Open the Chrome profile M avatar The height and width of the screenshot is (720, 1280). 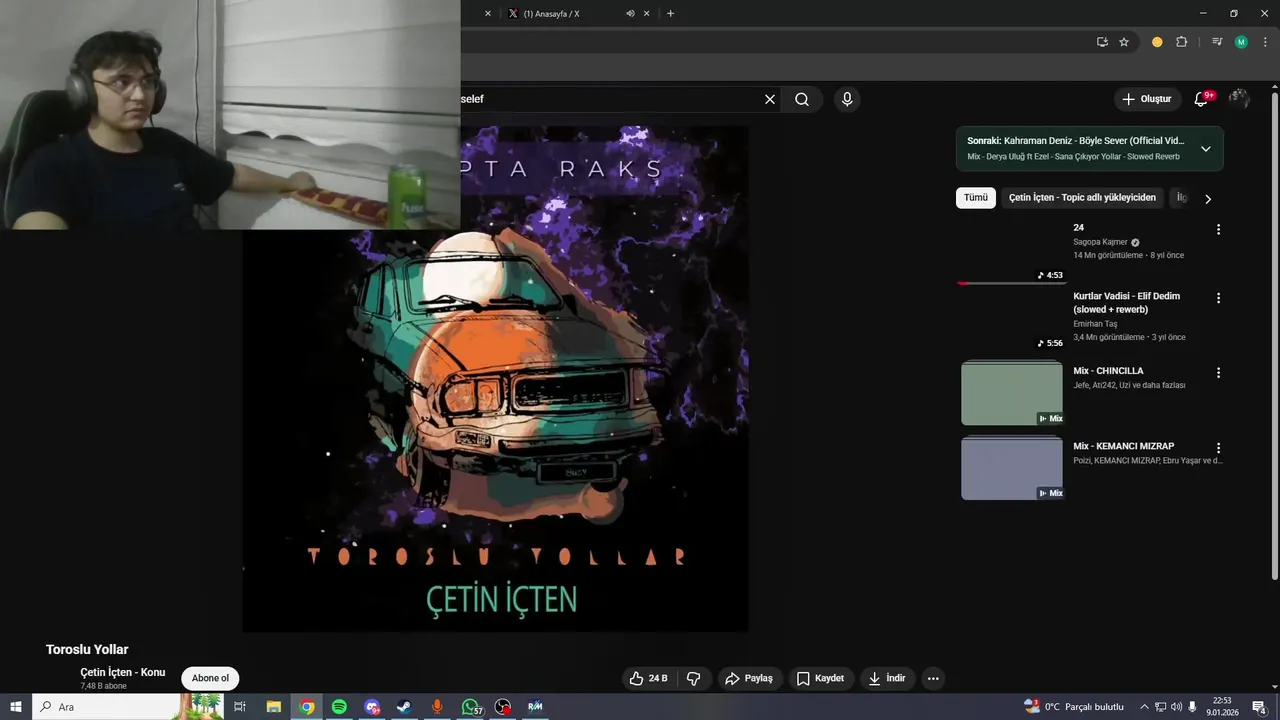tap(1241, 42)
